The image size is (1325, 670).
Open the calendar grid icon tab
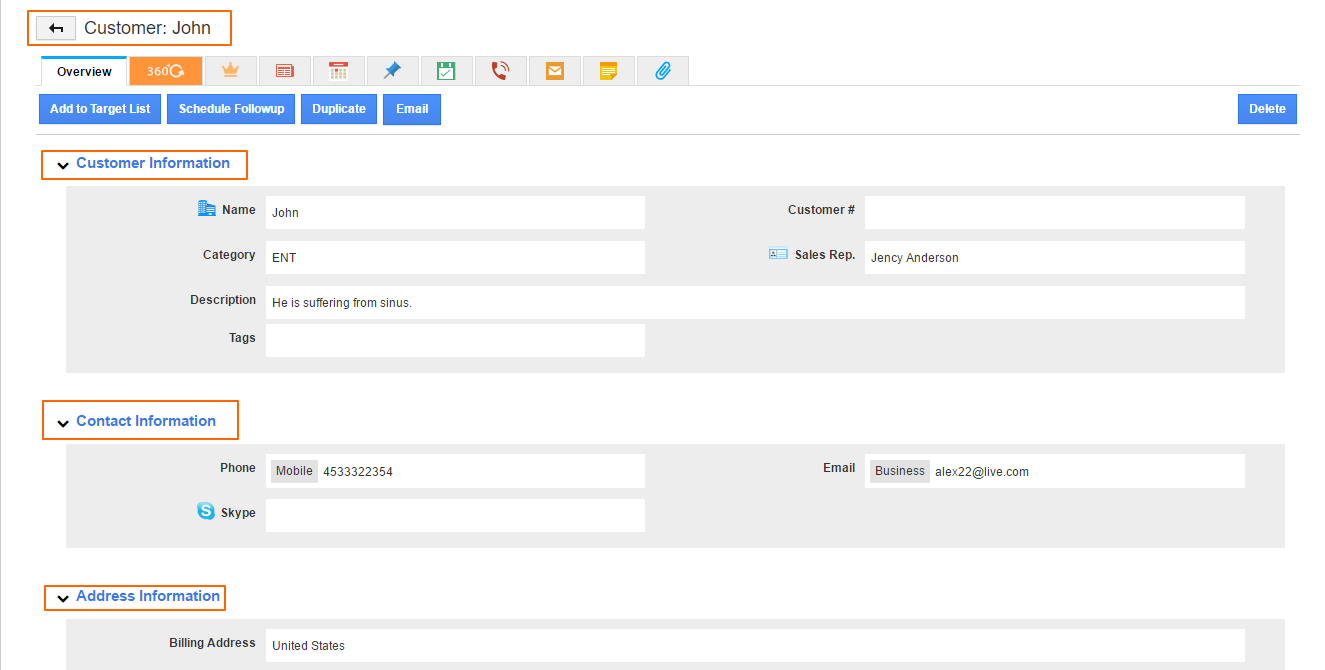coord(338,71)
